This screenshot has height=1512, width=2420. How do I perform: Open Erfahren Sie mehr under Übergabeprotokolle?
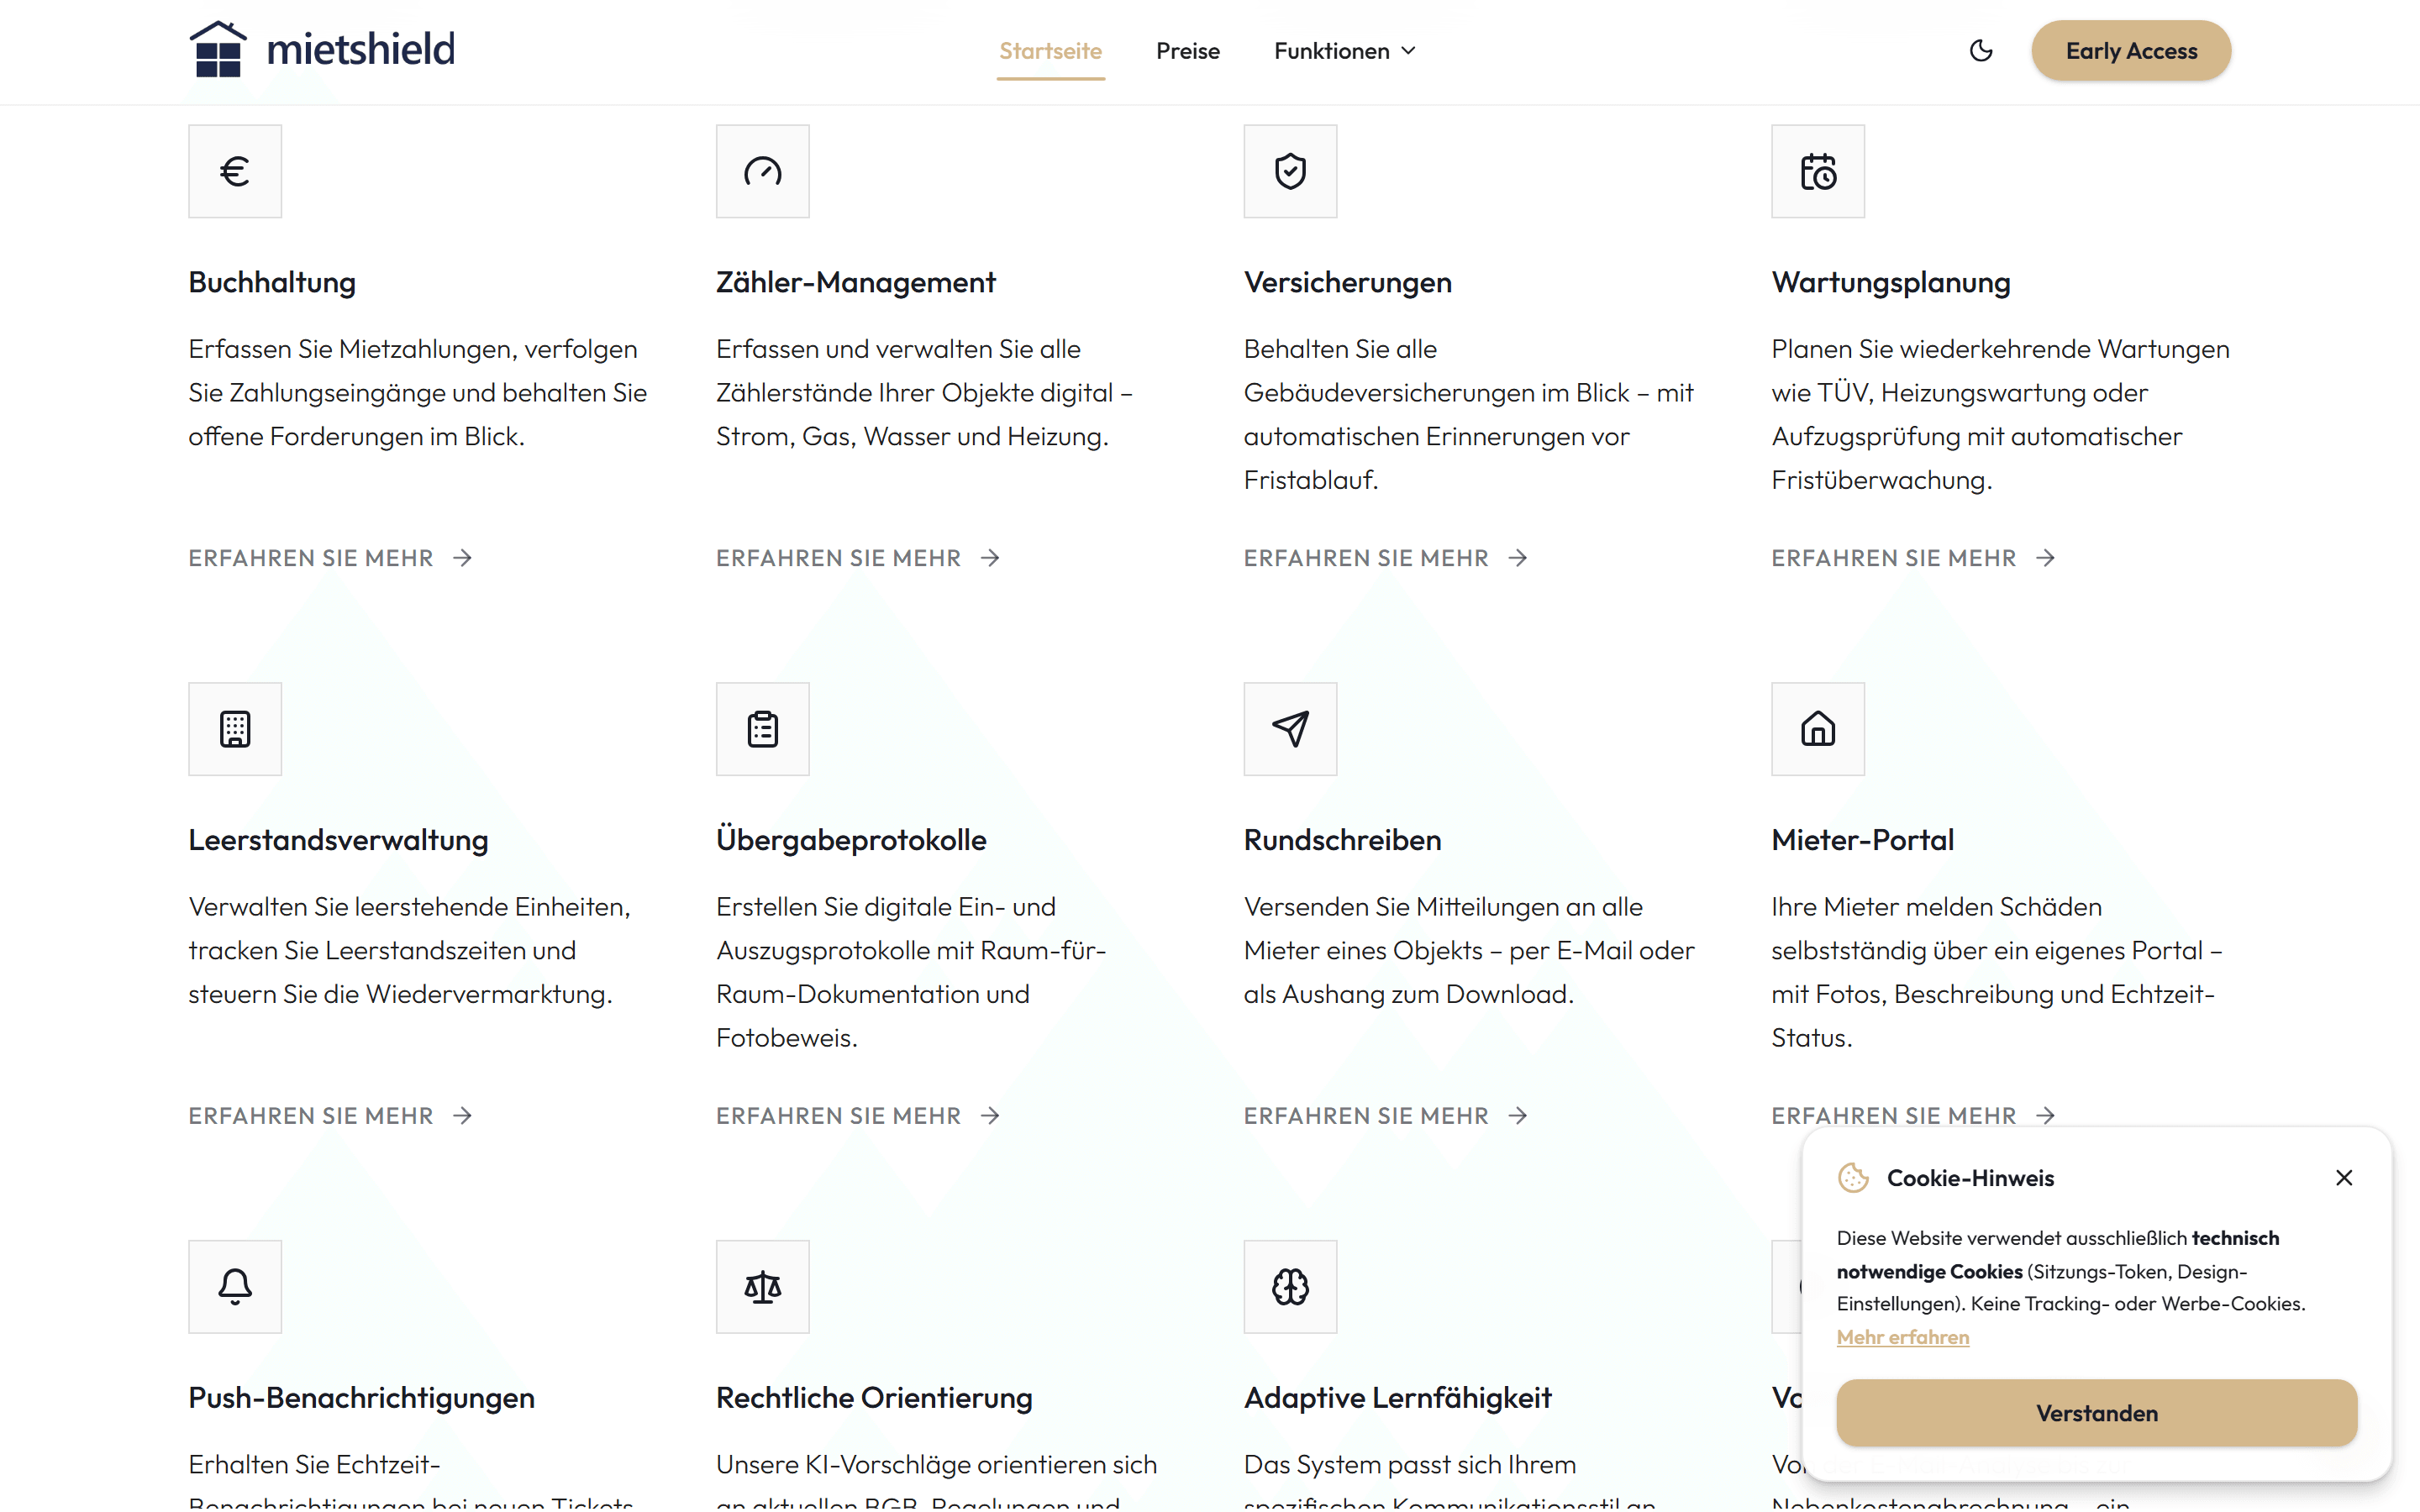tap(858, 1115)
